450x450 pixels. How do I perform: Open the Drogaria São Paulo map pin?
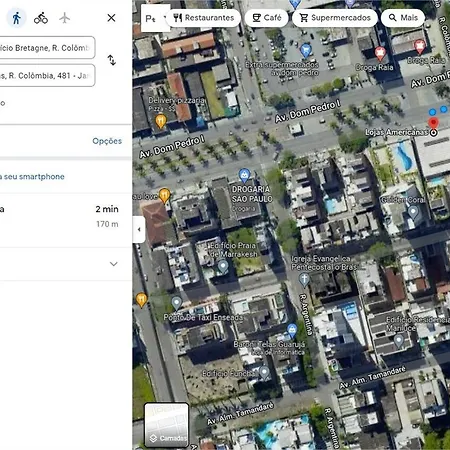tap(244, 175)
